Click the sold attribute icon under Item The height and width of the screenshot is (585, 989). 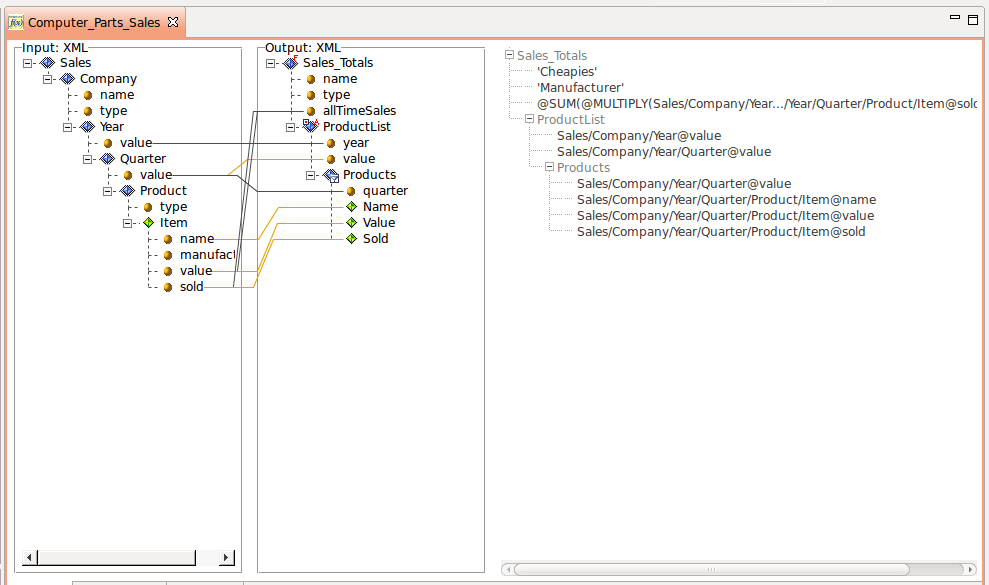tap(167, 286)
